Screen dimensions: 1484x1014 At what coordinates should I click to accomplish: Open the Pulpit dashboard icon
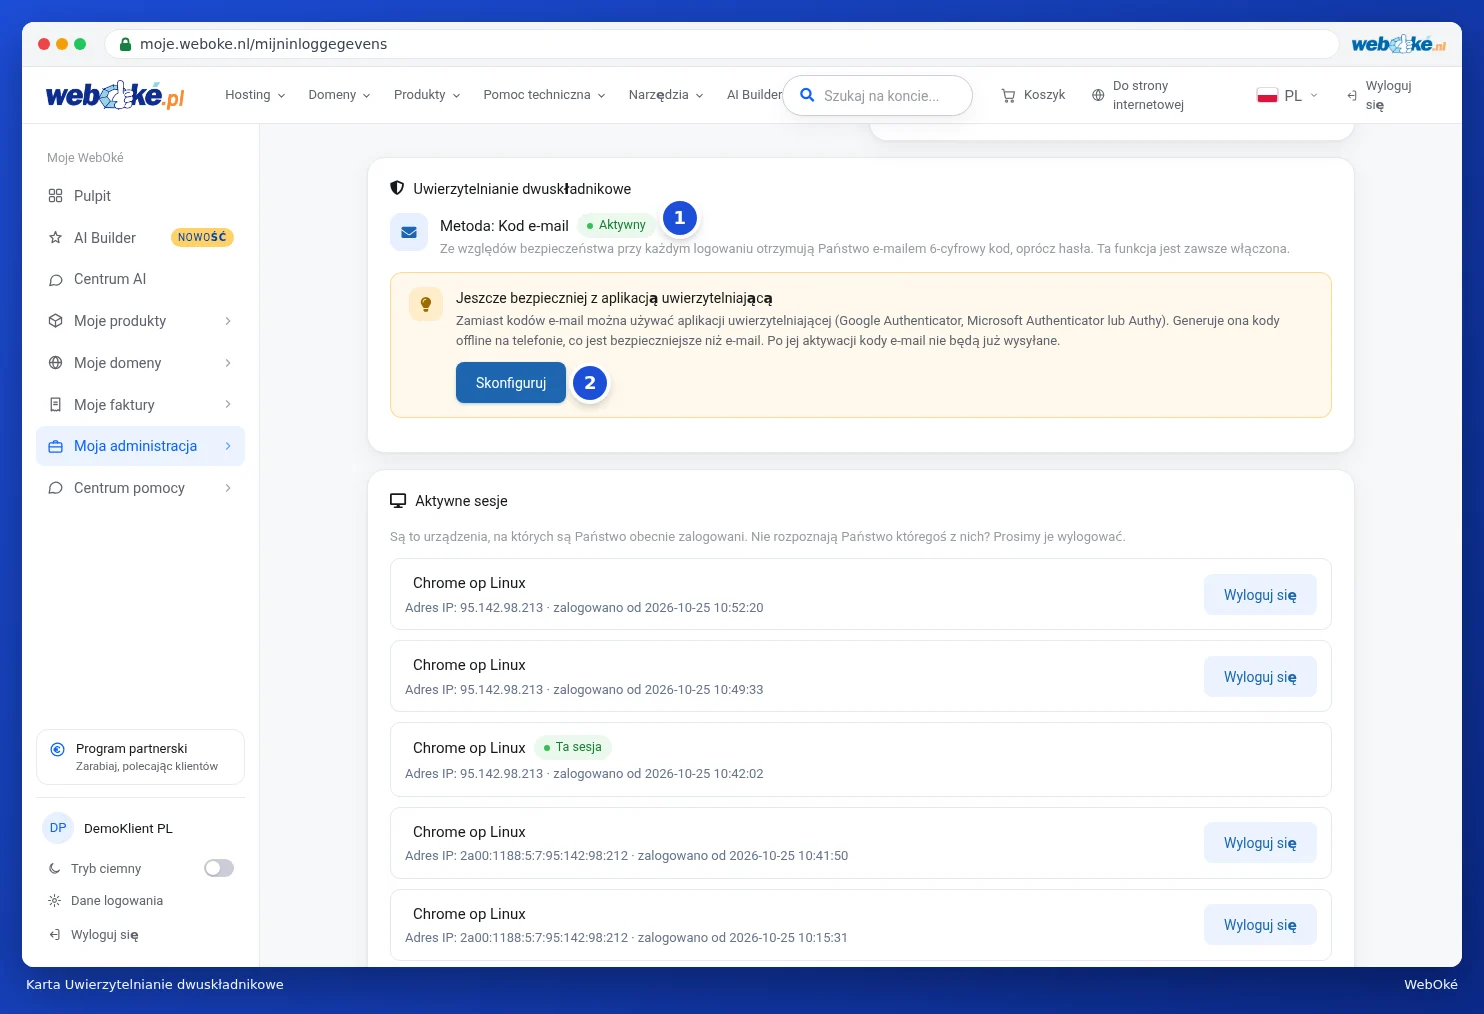coord(55,196)
